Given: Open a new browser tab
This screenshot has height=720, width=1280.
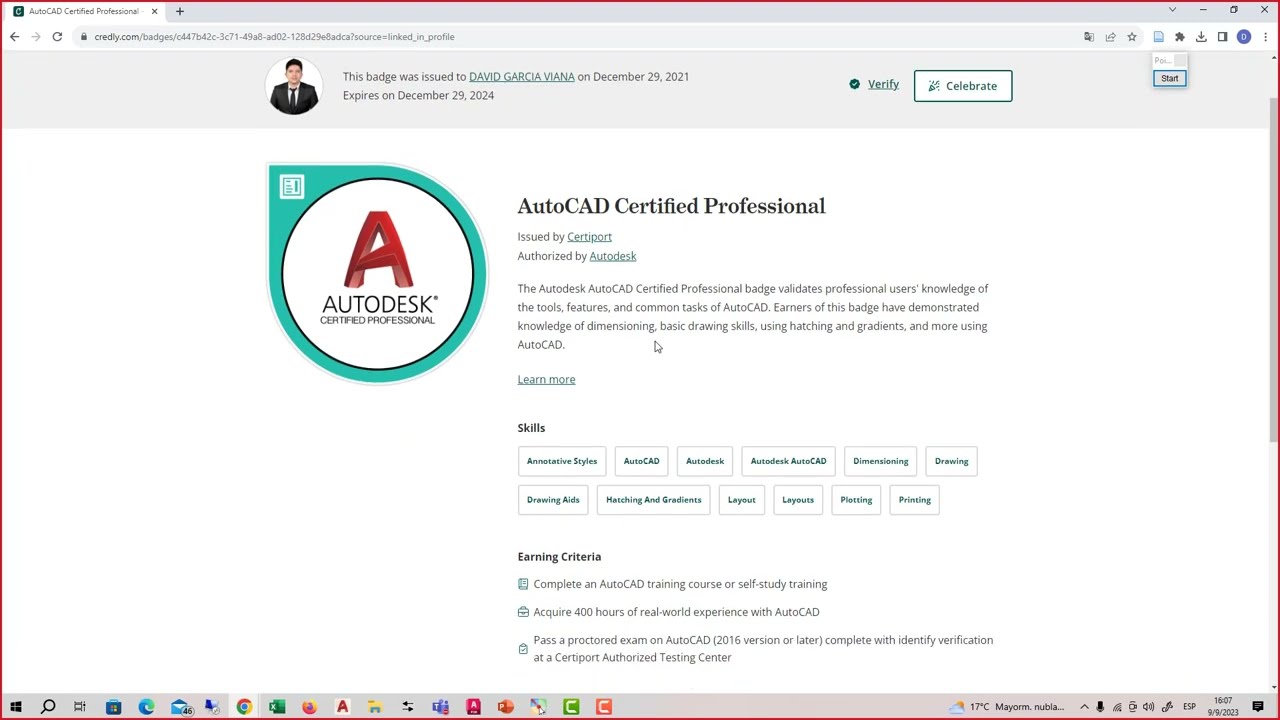Looking at the screenshot, I should 180,11.
